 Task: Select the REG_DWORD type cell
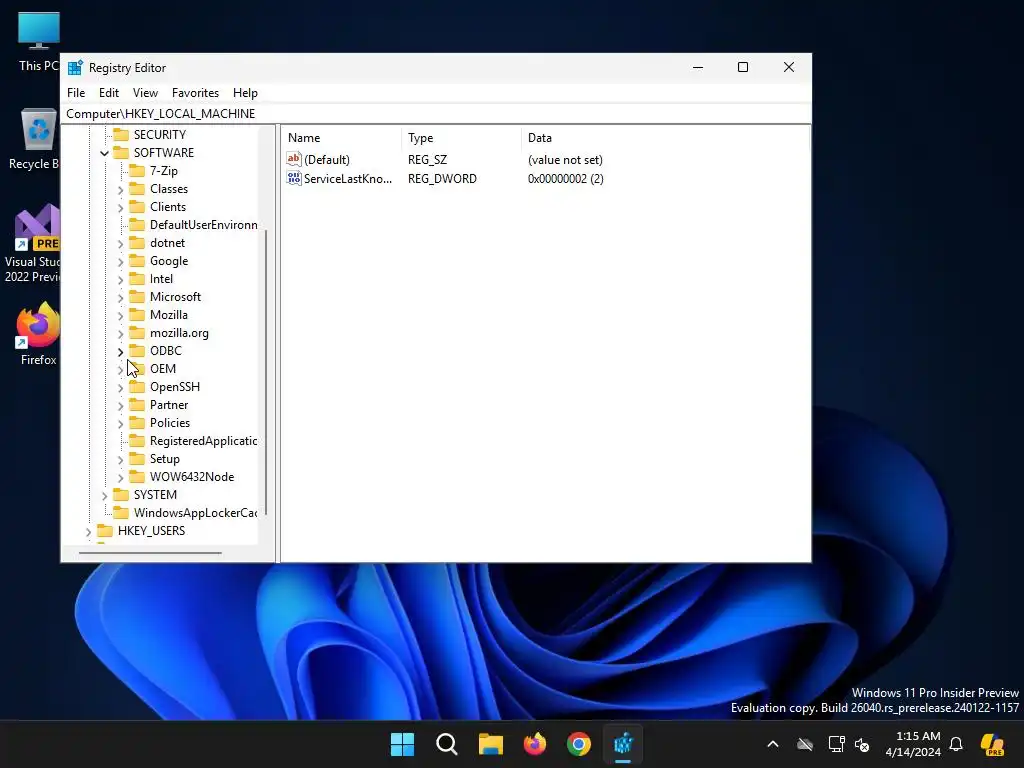[x=442, y=178]
